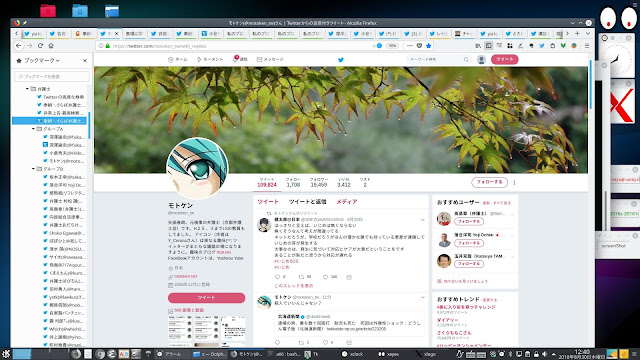Open the browser home page icon

(51, 46)
